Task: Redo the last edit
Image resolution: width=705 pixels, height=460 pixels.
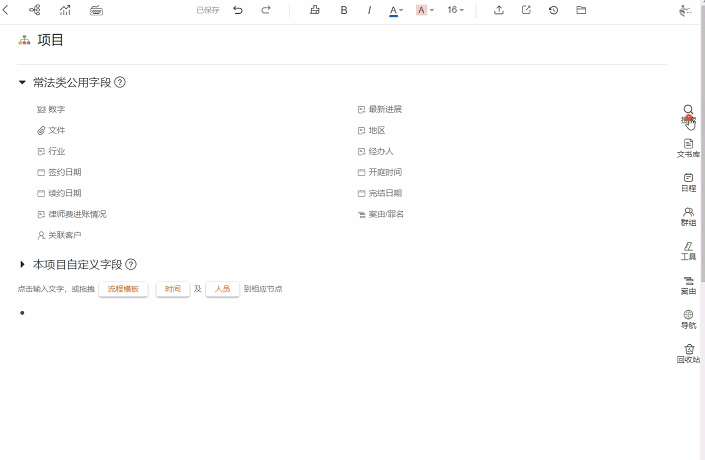Action: coord(266,10)
